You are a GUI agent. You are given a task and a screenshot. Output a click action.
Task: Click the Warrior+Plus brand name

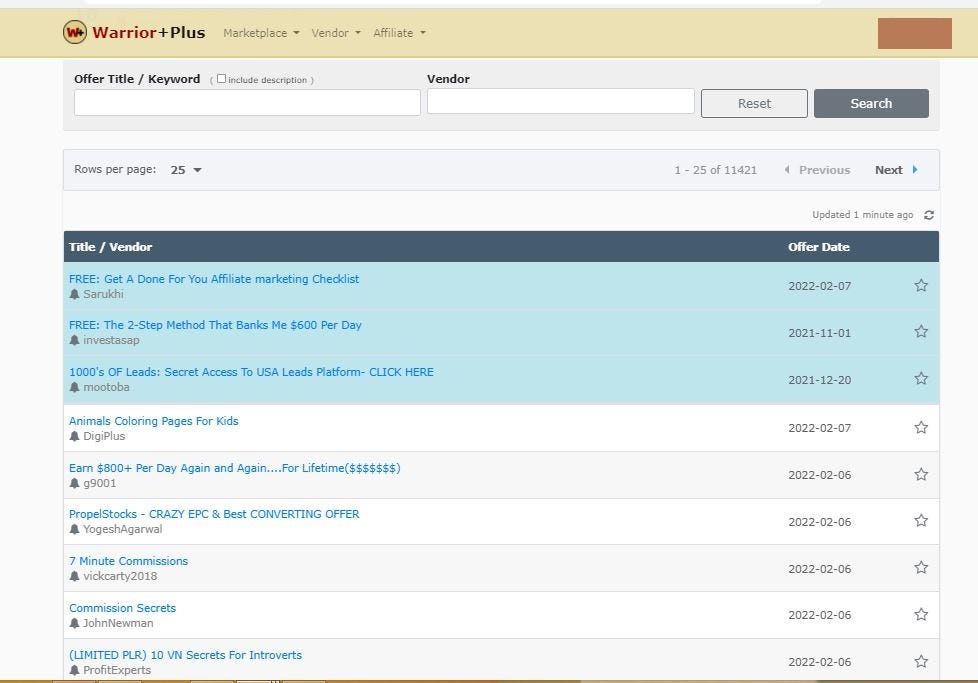(x=148, y=32)
